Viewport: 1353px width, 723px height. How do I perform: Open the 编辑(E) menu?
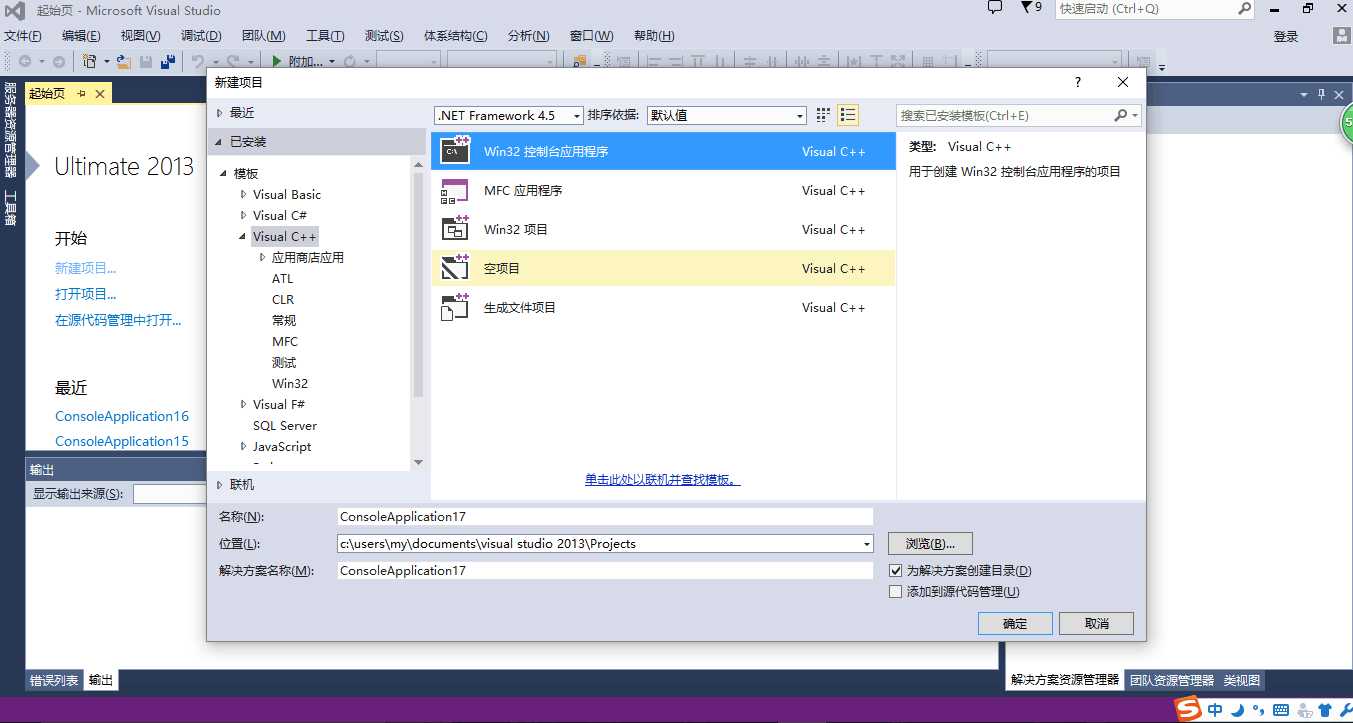[81, 36]
